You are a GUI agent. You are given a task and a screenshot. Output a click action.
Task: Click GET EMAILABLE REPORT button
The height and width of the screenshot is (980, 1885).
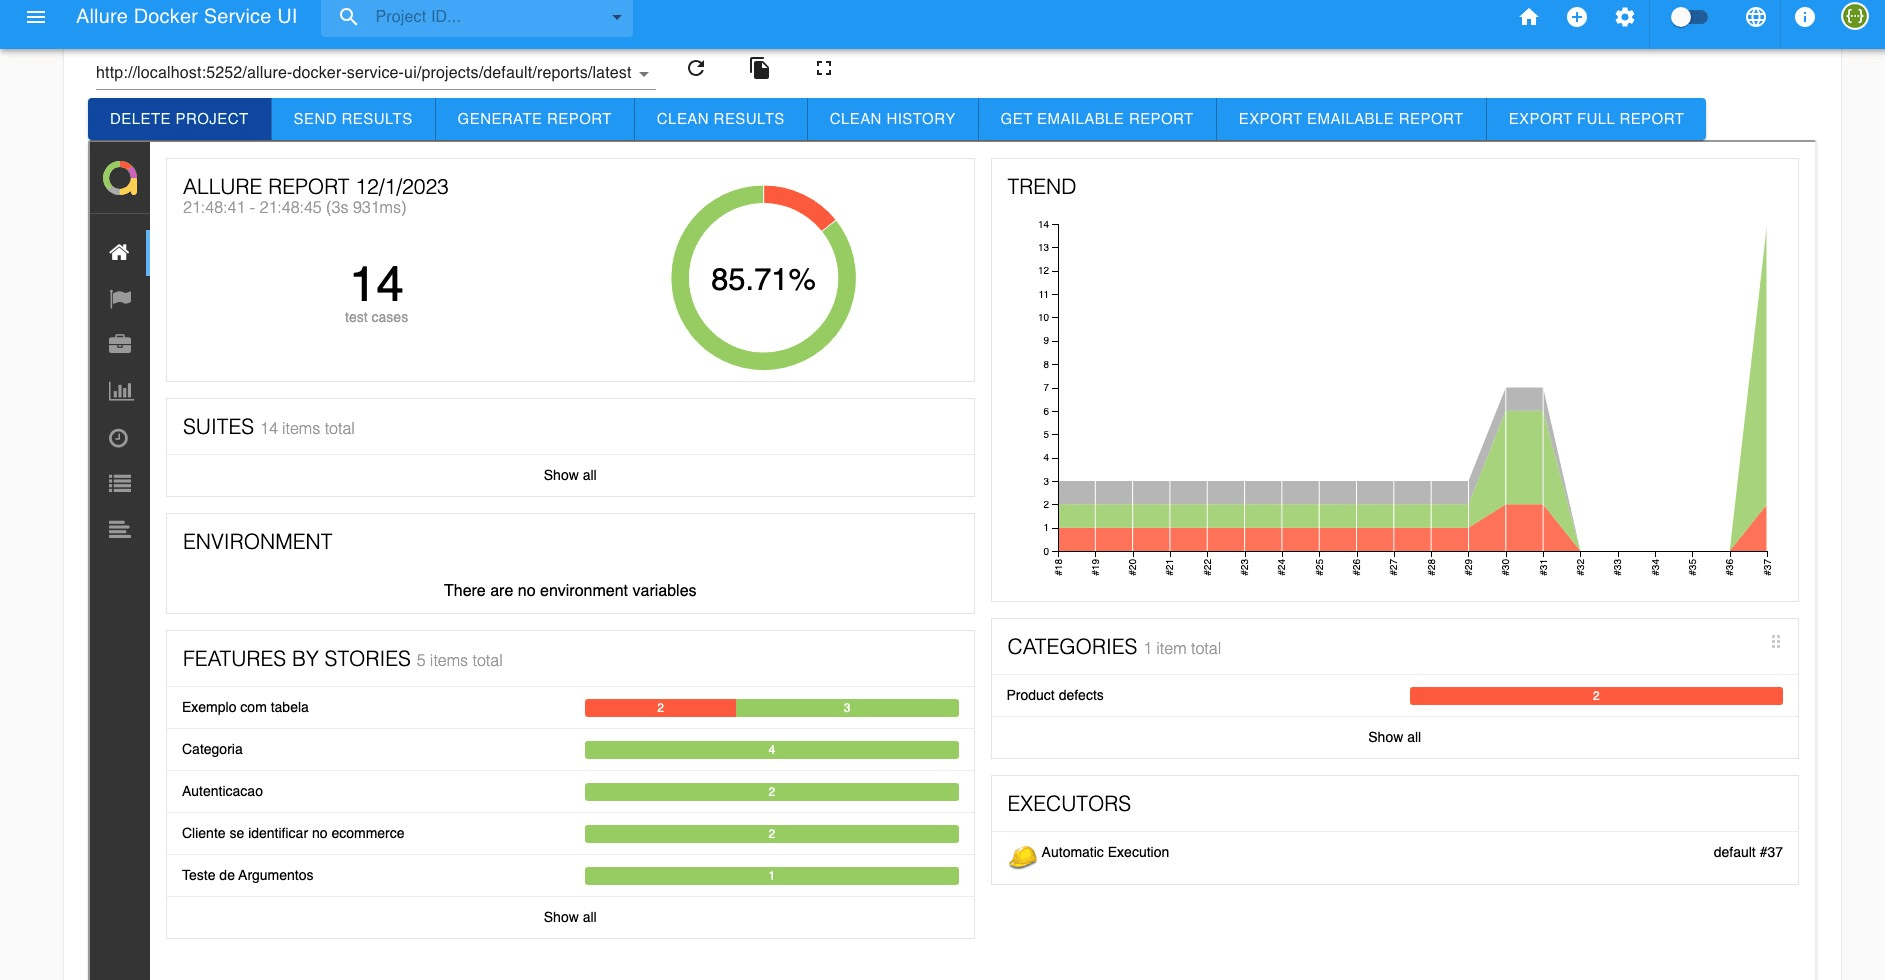[1097, 119]
